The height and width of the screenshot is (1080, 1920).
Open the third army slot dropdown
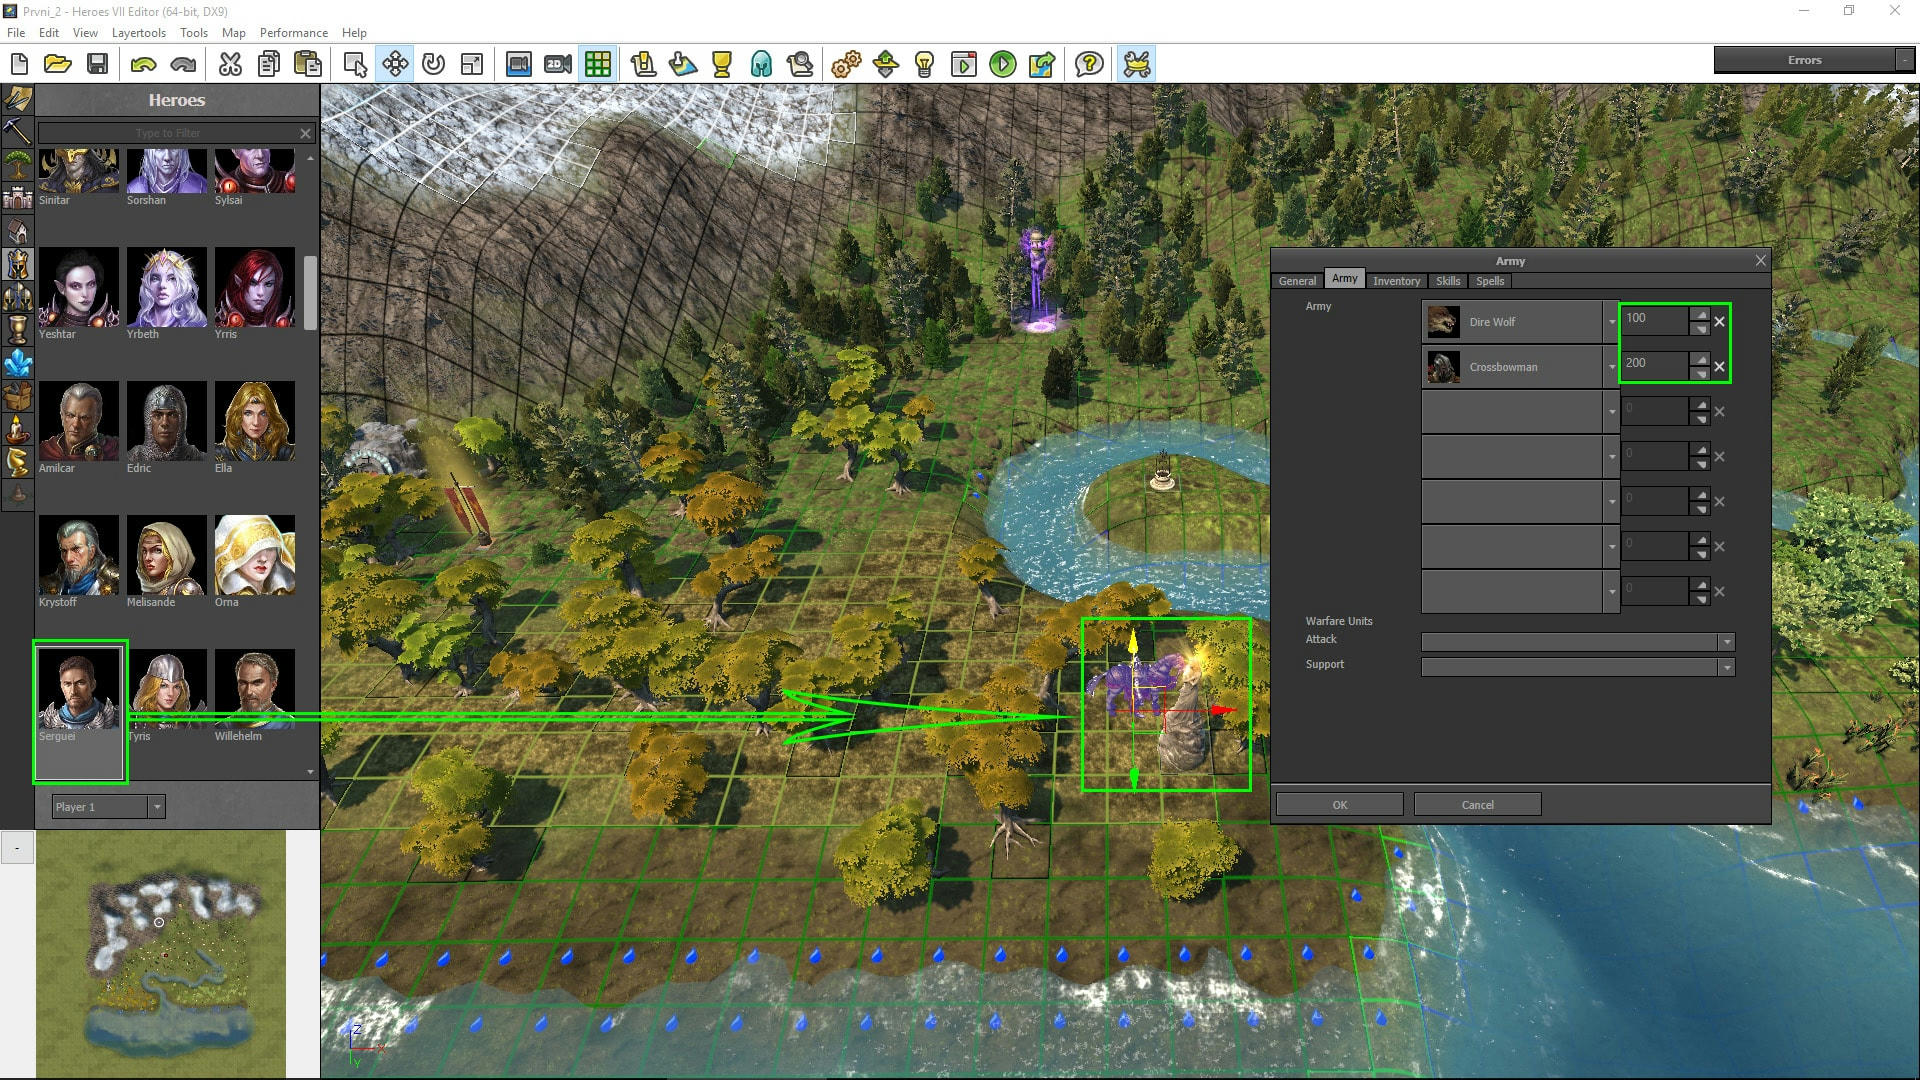pos(1611,412)
